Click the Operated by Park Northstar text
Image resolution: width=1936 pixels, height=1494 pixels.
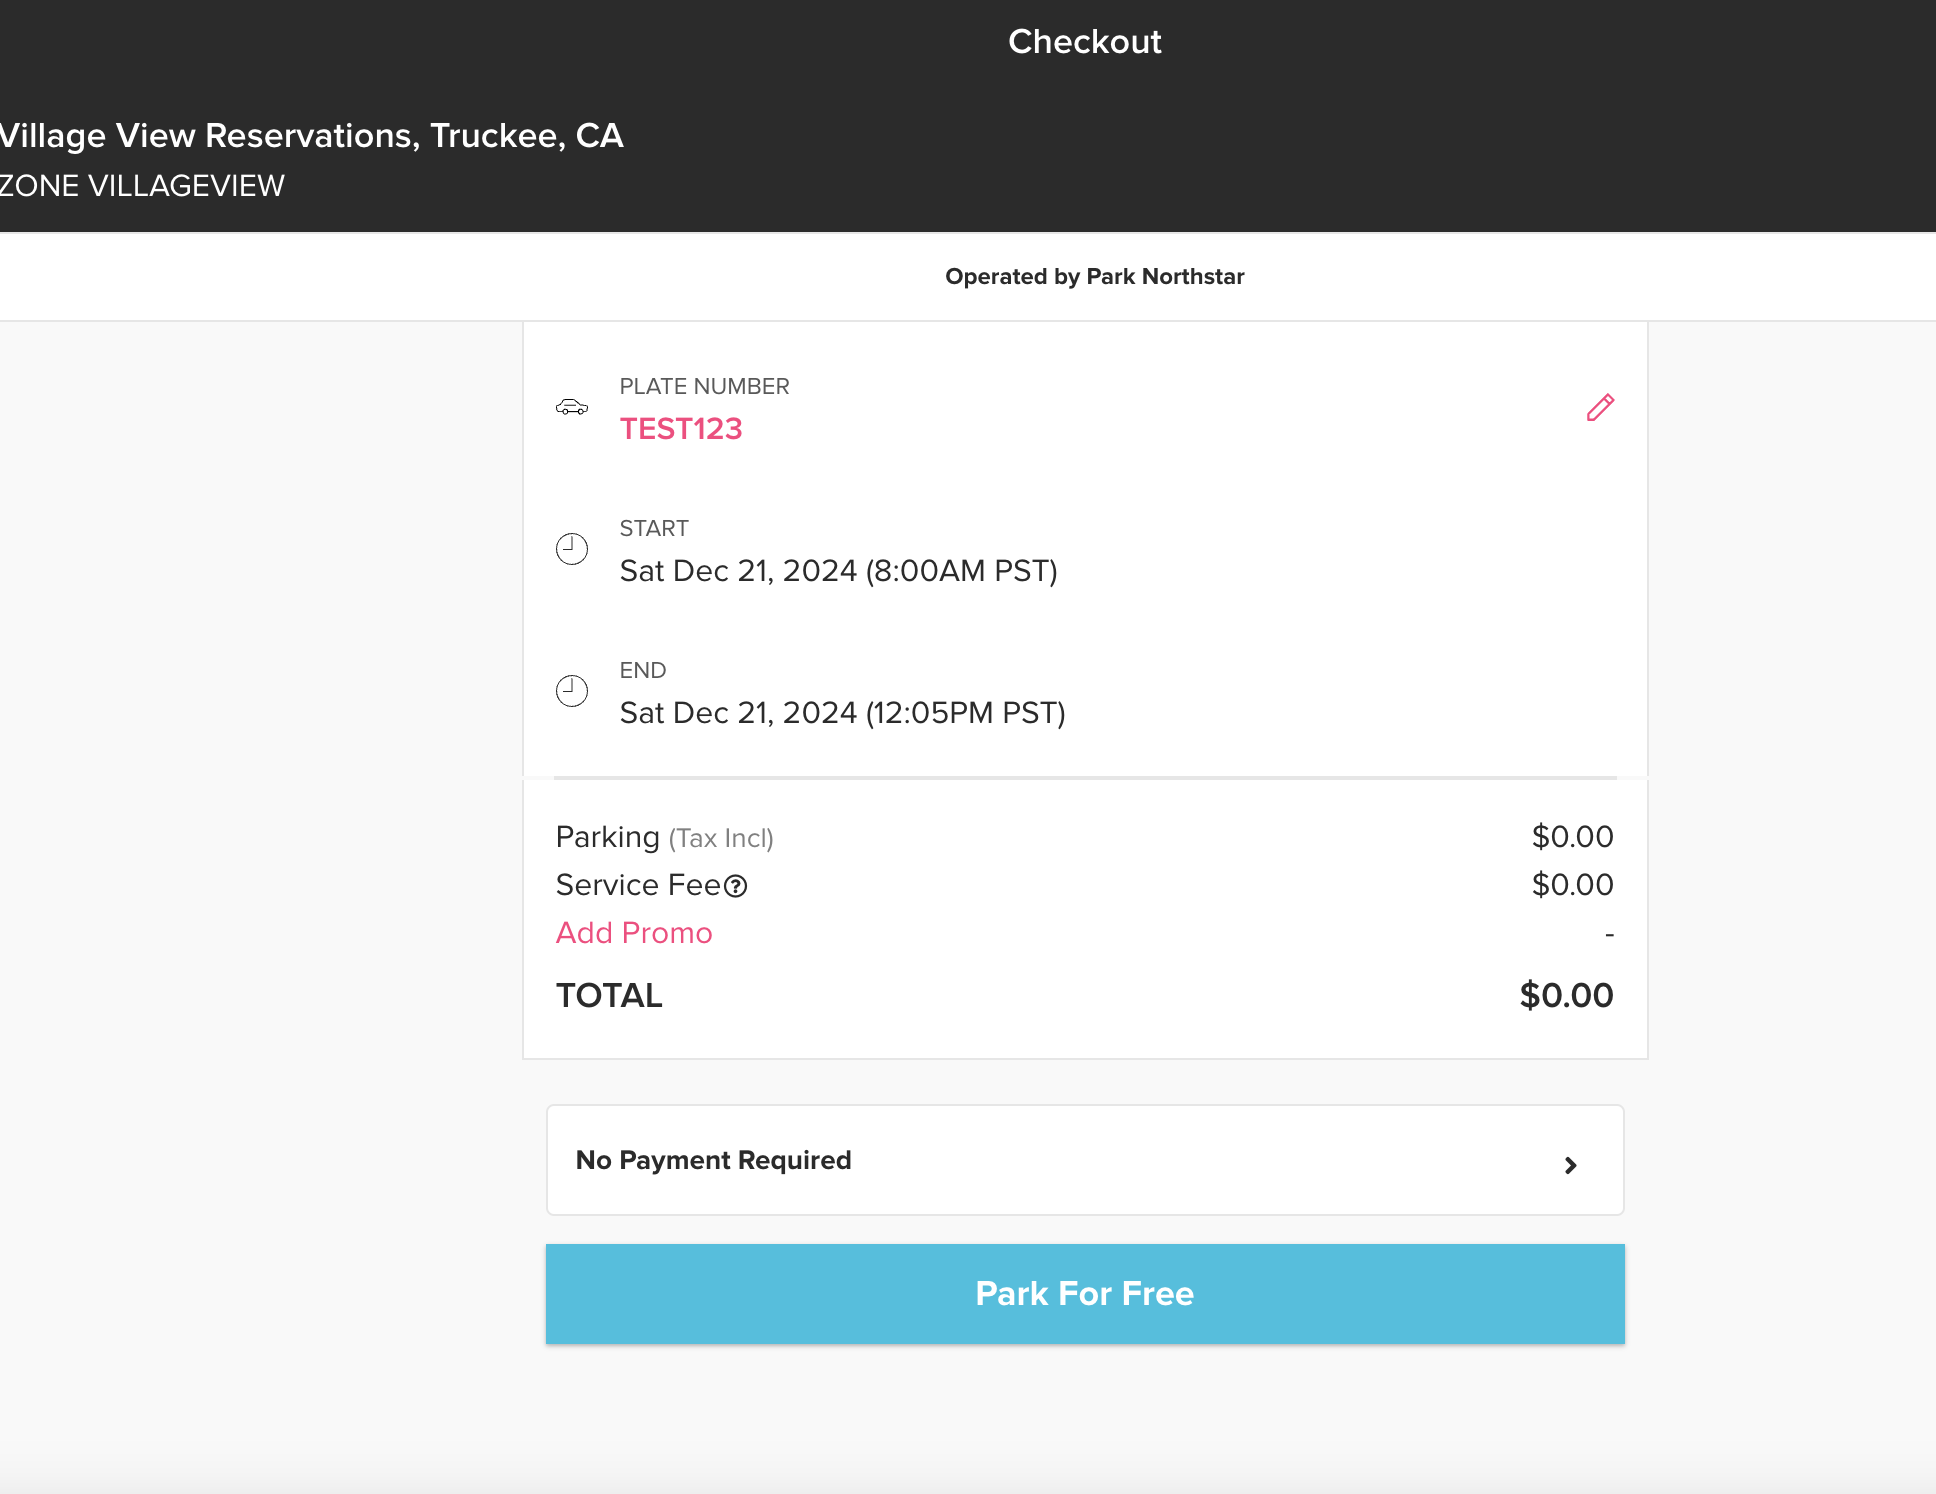[1094, 277]
